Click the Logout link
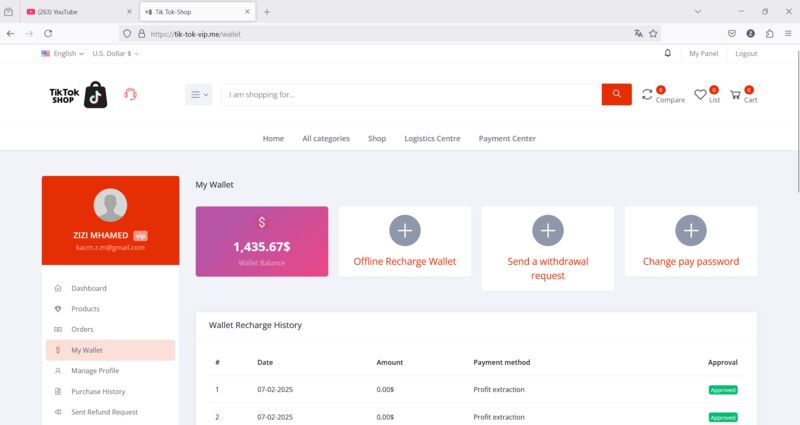The image size is (800, 425). (x=746, y=54)
